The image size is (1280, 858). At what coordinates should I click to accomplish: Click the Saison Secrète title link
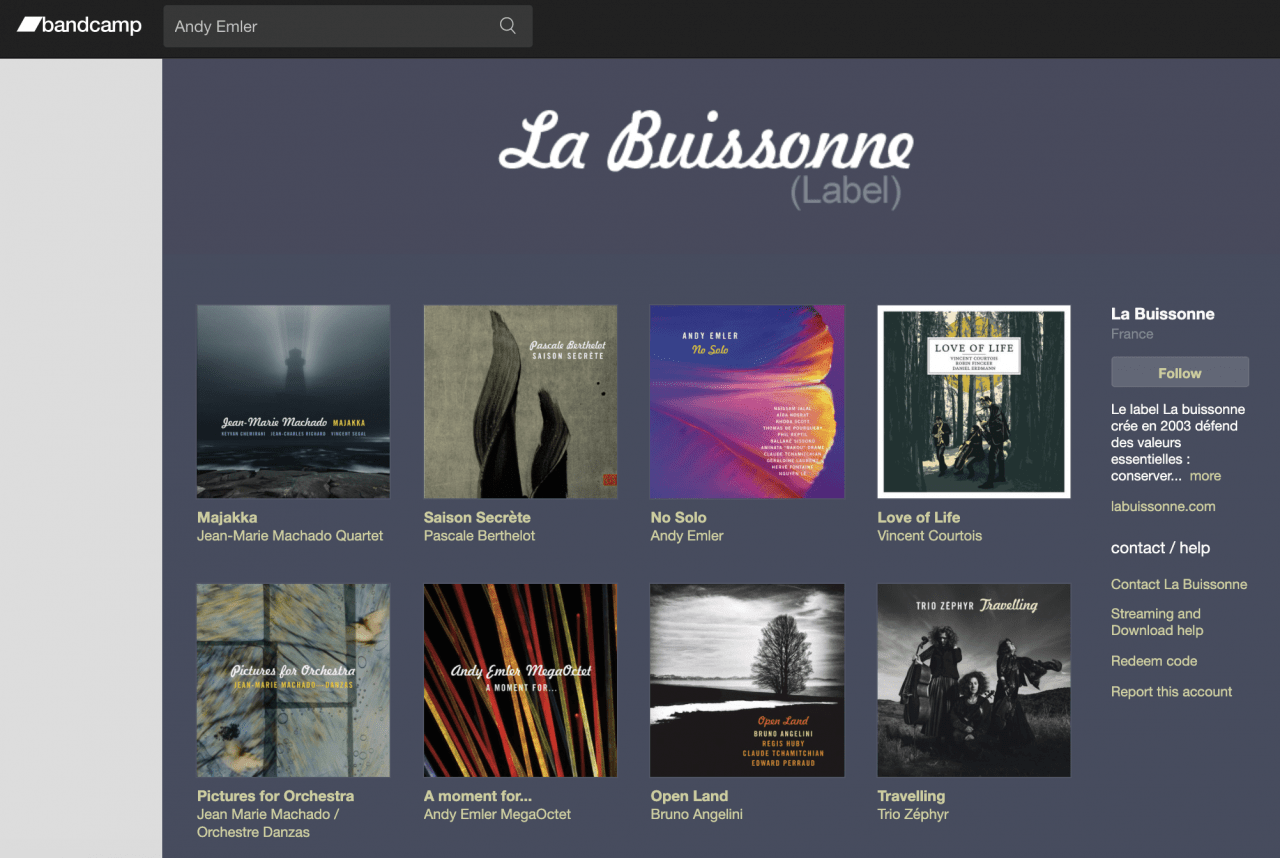(x=477, y=517)
